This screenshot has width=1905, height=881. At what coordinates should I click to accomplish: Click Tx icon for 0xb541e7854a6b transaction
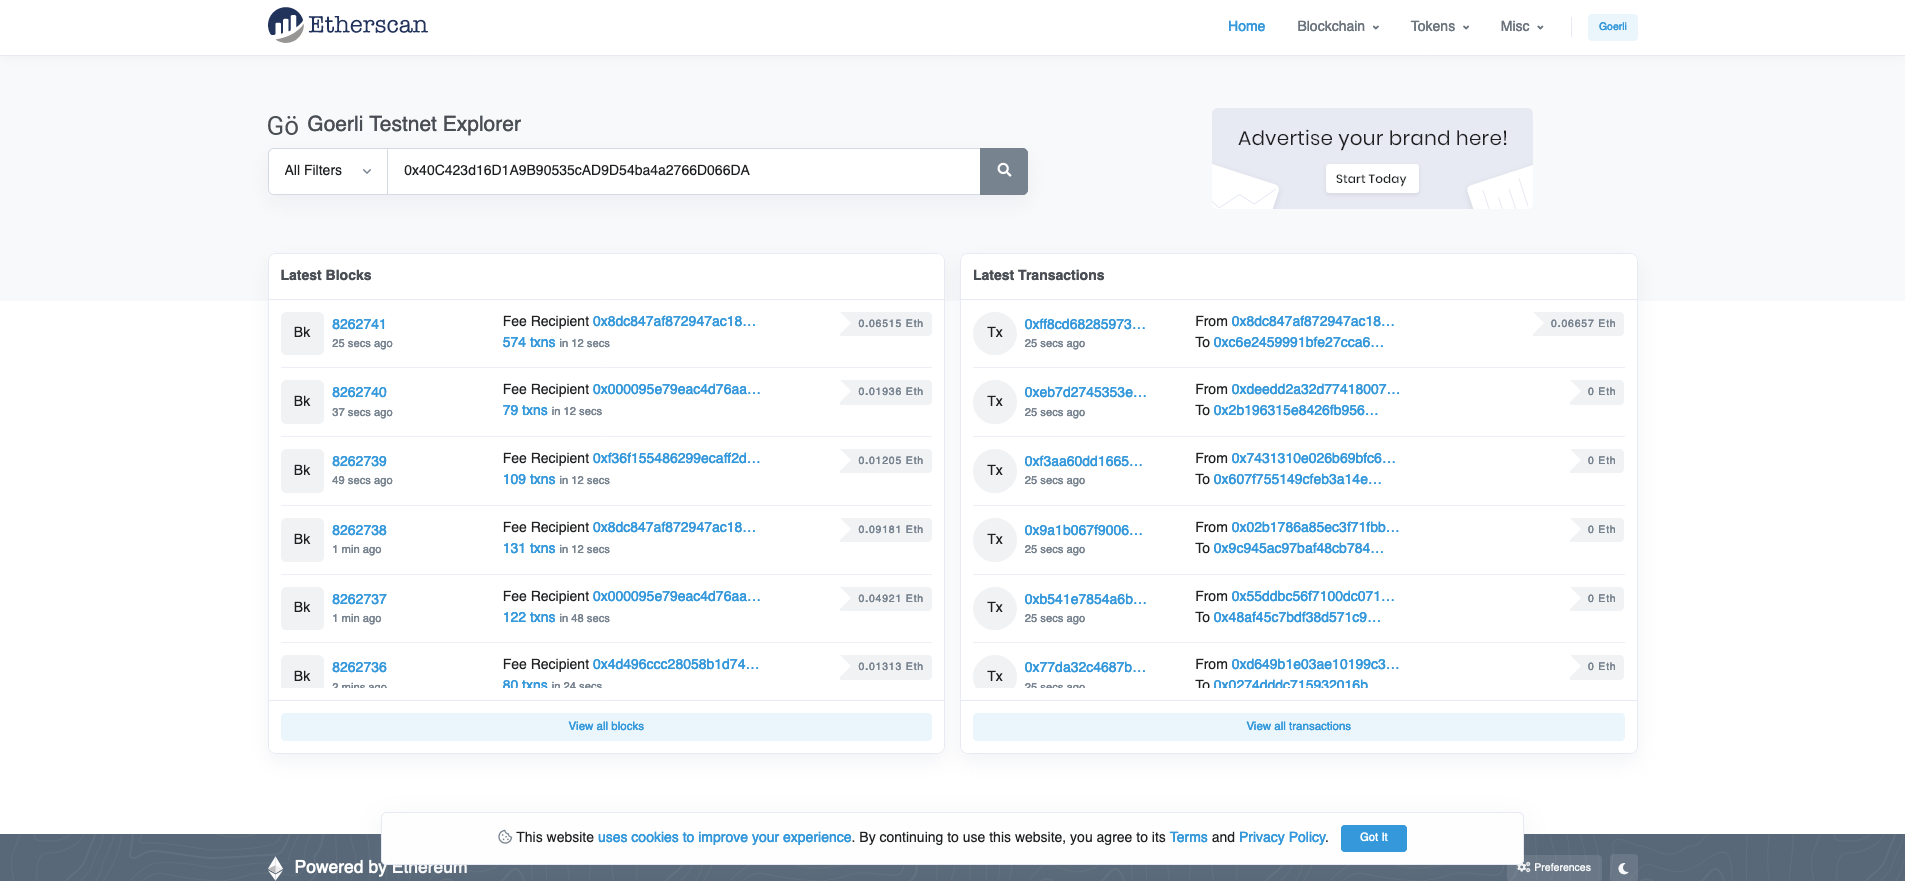coord(995,608)
